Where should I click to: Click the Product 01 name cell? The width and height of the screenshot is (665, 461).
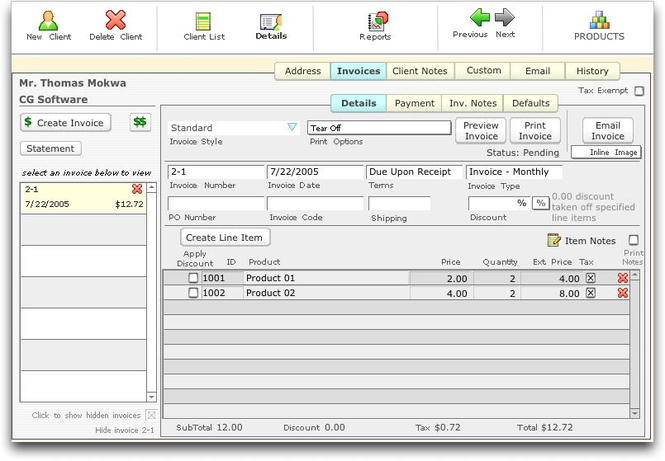[326, 278]
